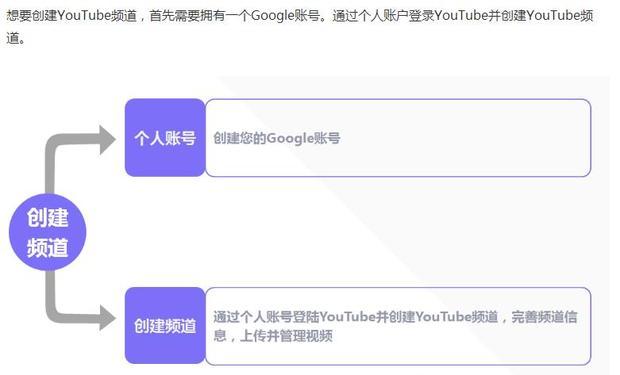Select the purple 个人账号 box
Viewport: 620px width, 375px height.
coord(165,138)
